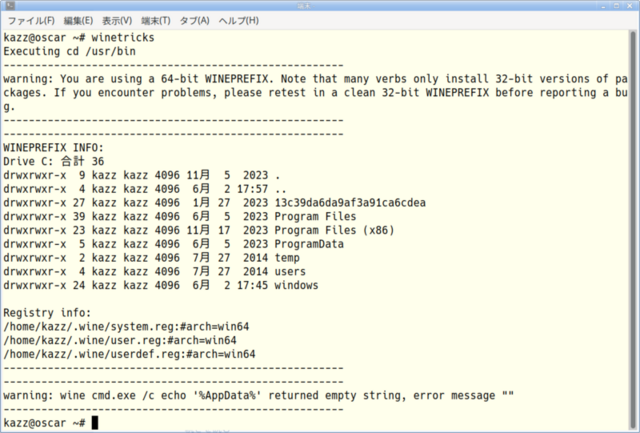Click the 'ProgramData' directory entry
The width and height of the screenshot is (640, 433).
[309, 244]
